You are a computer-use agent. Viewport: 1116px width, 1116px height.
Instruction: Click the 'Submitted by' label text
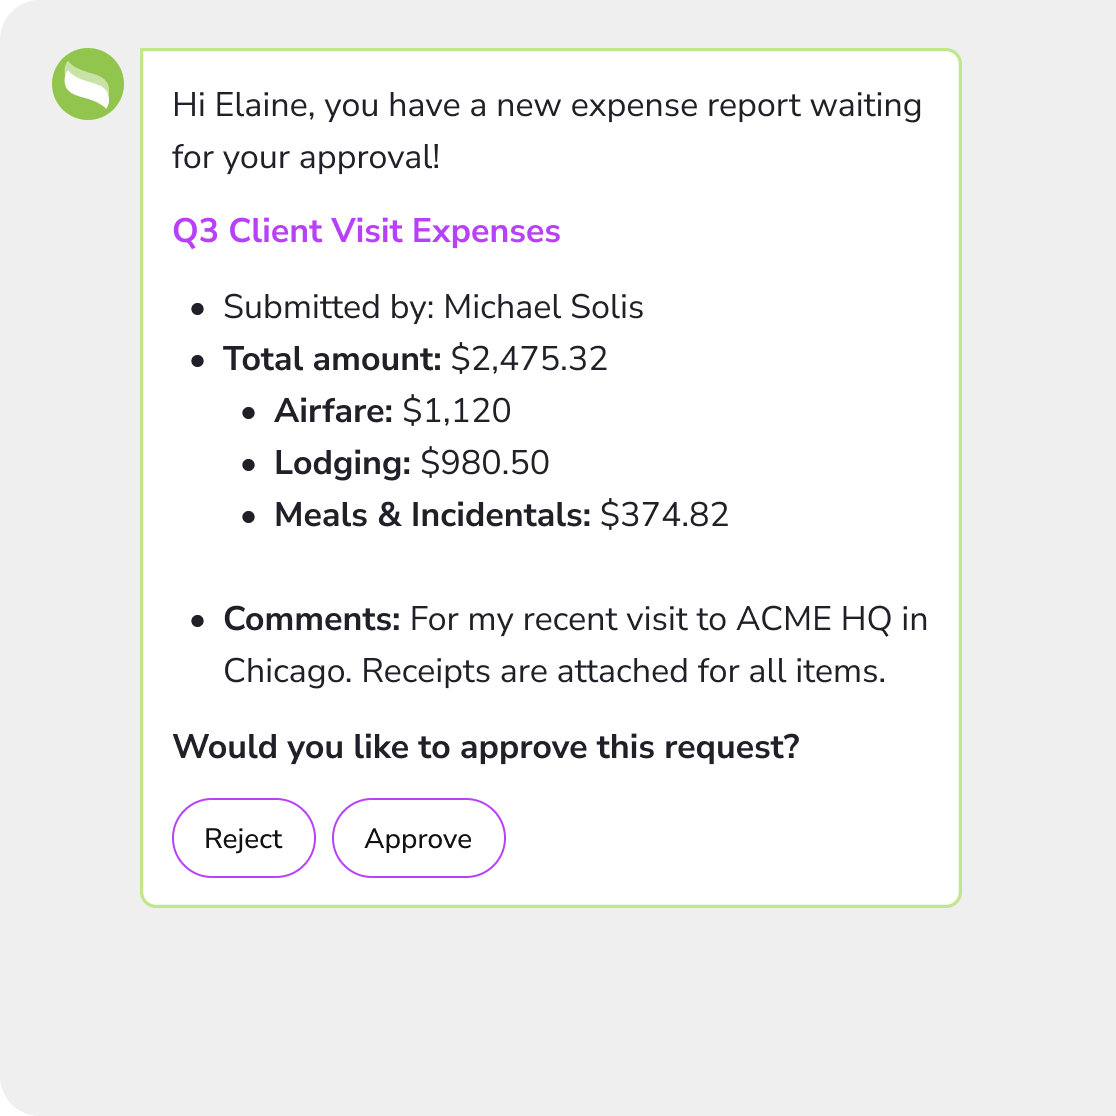click(329, 307)
